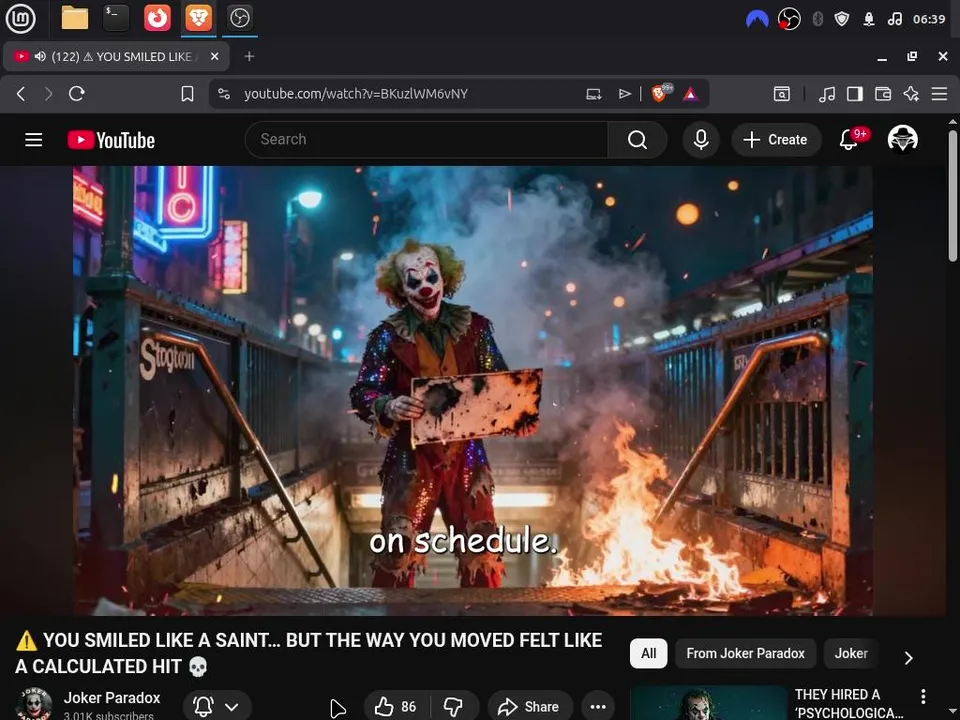The height and width of the screenshot is (720, 960).
Task: Open the Brave Wallet icon
Action: click(883, 94)
